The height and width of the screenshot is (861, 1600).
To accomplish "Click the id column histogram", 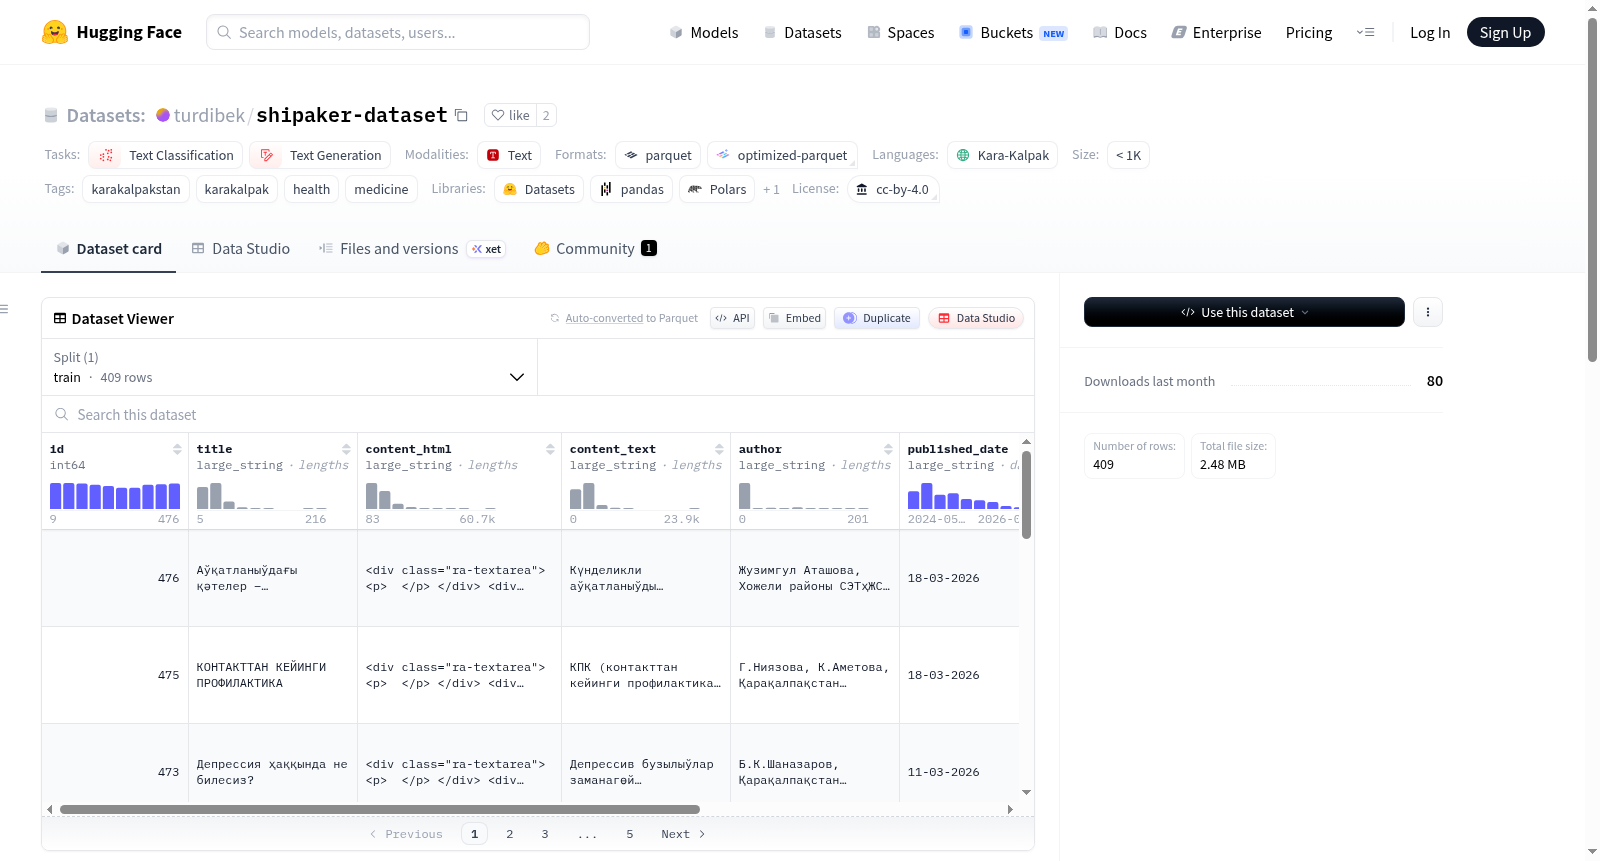I will 115,496.
